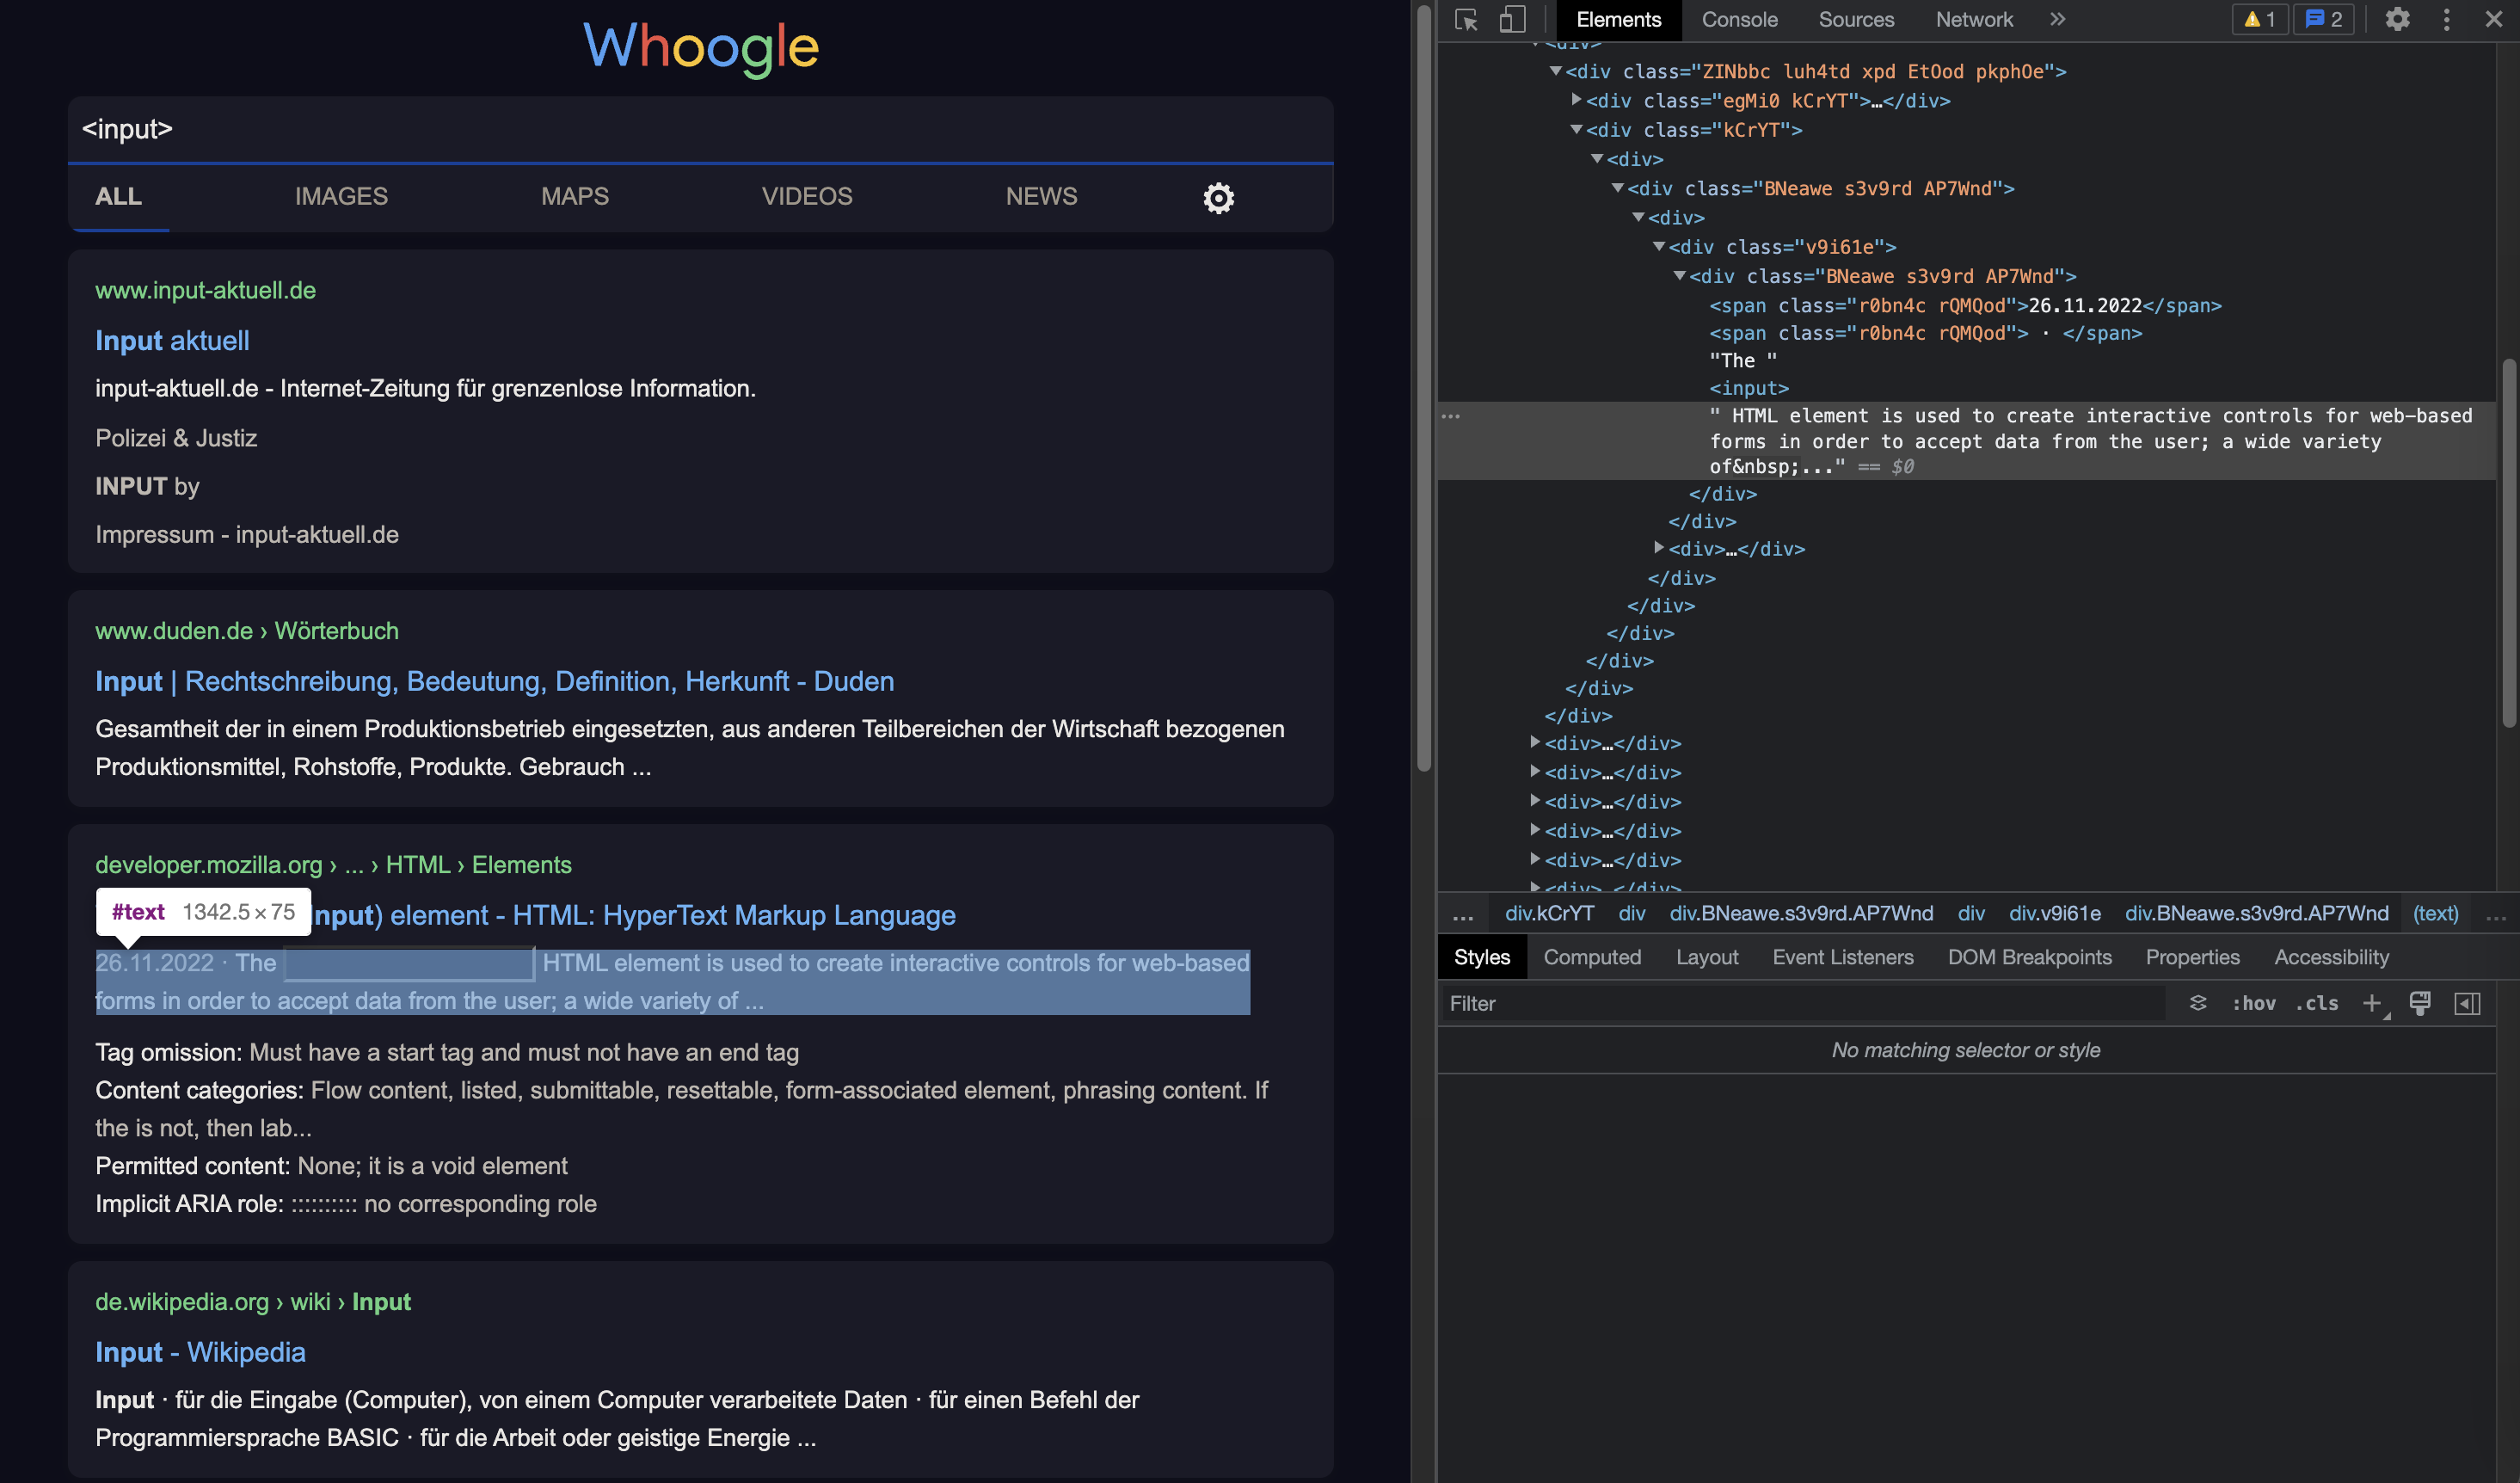Viewport: 2520px width, 1483px height.
Task: Open the DevTools three-dot menu
Action: pyautogui.click(x=2445, y=19)
